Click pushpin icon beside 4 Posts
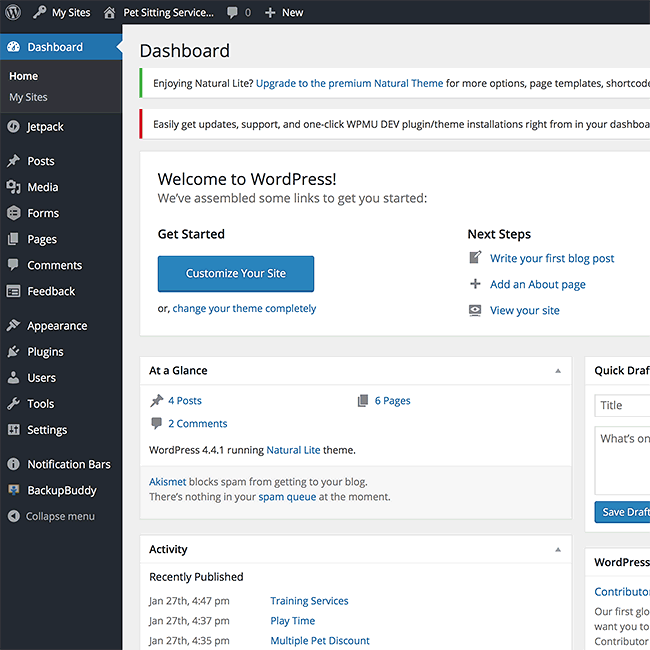650x650 pixels. tap(157, 400)
